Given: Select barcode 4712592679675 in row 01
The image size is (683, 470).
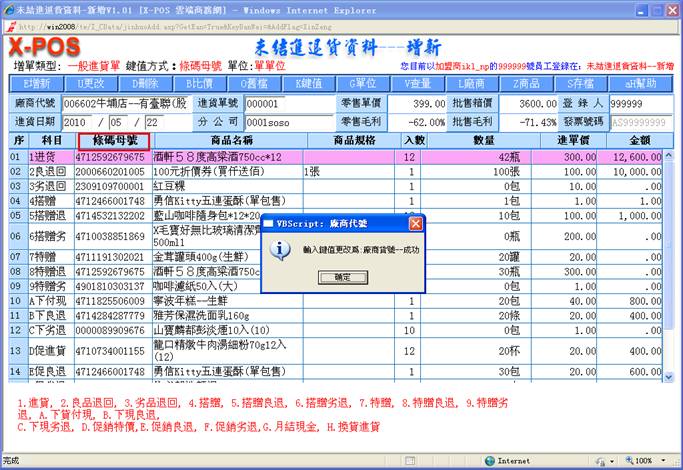Looking at the screenshot, I should [x=112, y=157].
